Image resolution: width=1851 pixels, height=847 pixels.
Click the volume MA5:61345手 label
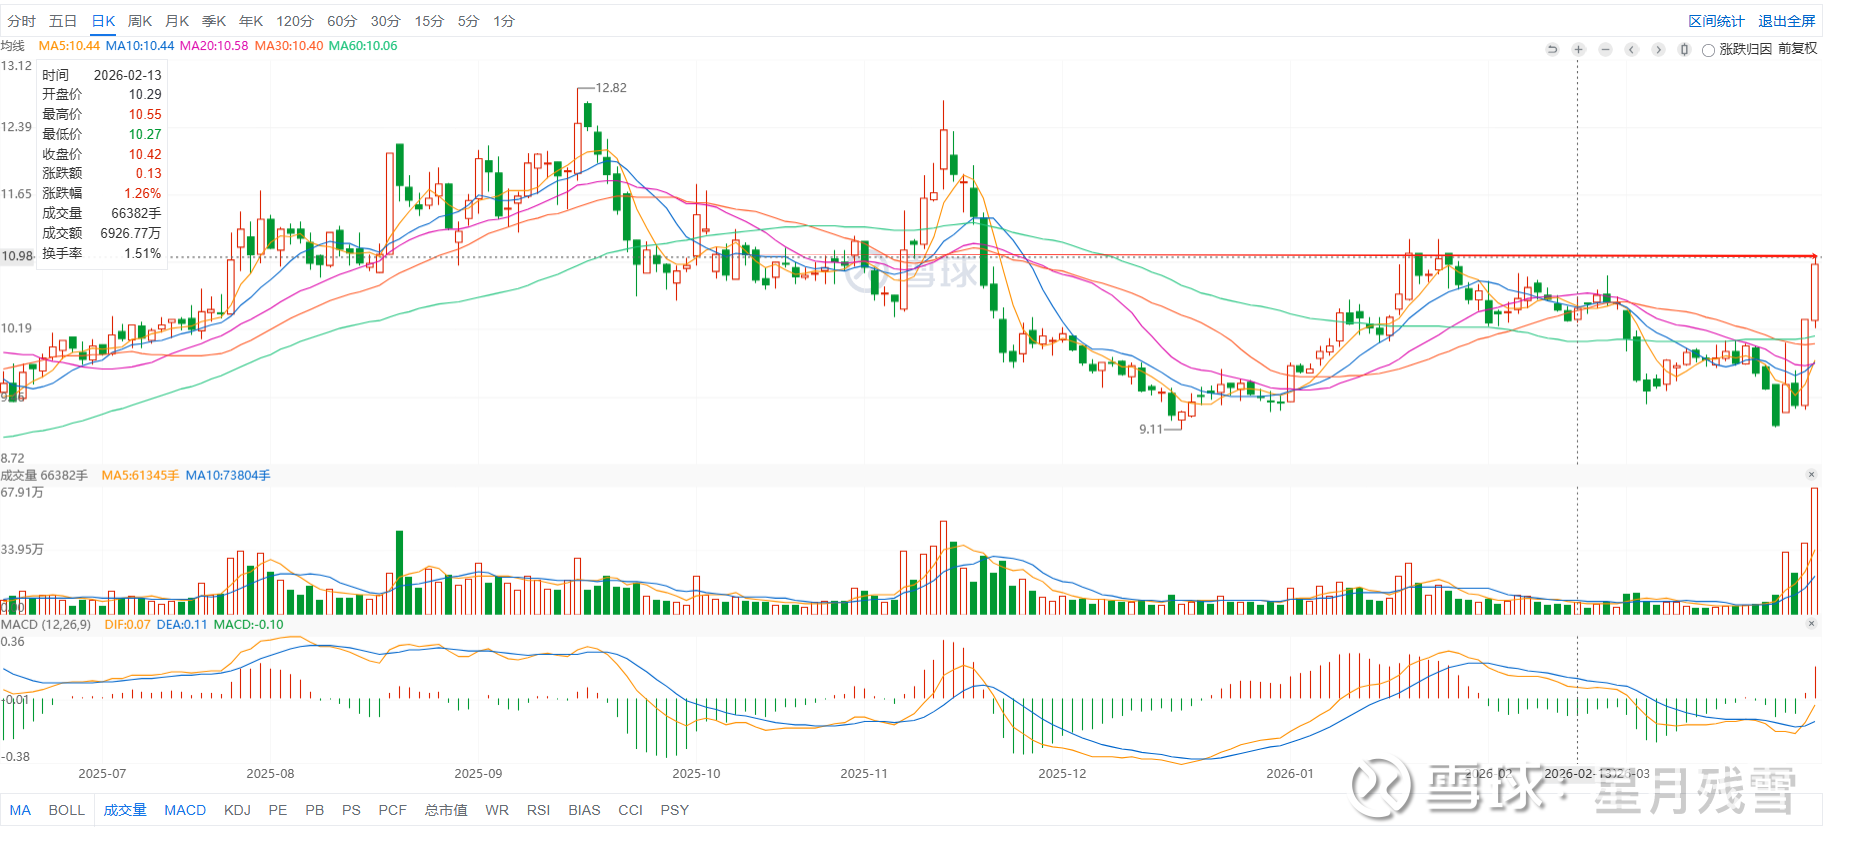140,475
